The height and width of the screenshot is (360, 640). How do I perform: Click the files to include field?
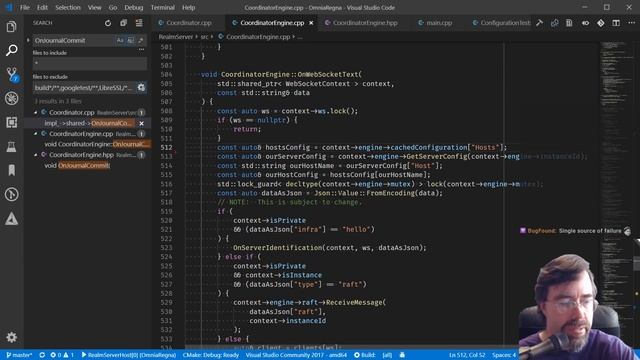pos(90,63)
